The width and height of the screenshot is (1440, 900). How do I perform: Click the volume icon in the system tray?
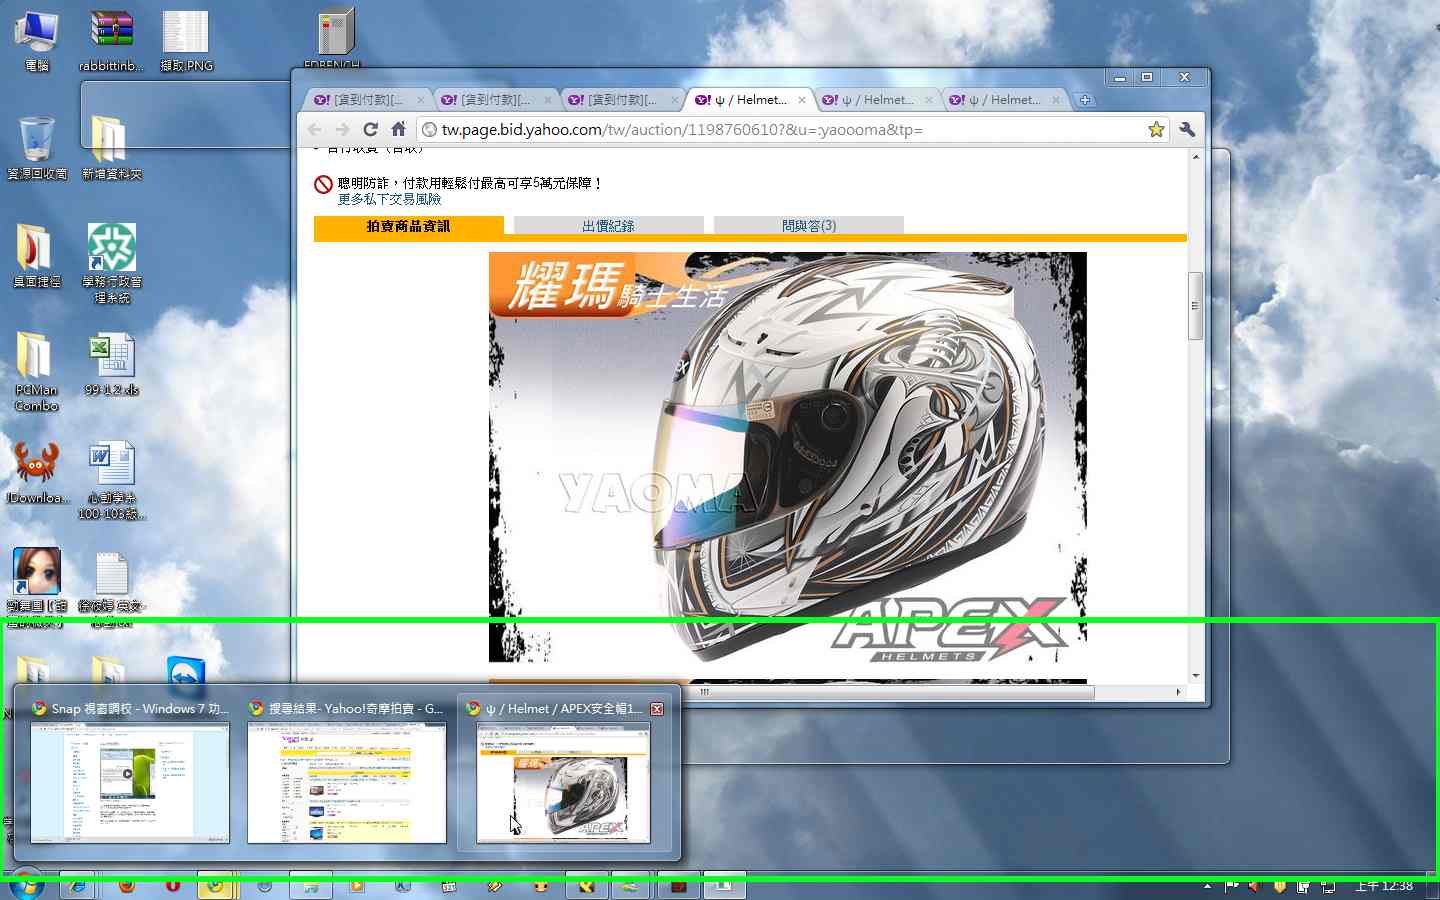pos(1253,886)
